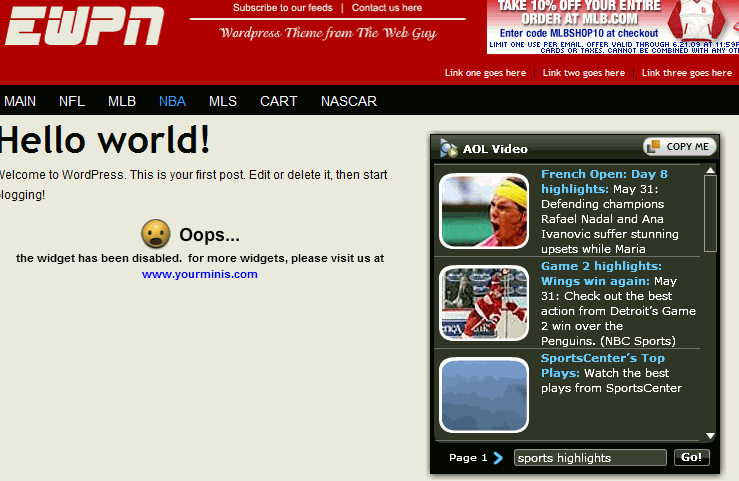Go to next page arrow beside Page 1
The width and height of the screenshot is (739, 481).
pyautogui.click(x=498, y=457)
